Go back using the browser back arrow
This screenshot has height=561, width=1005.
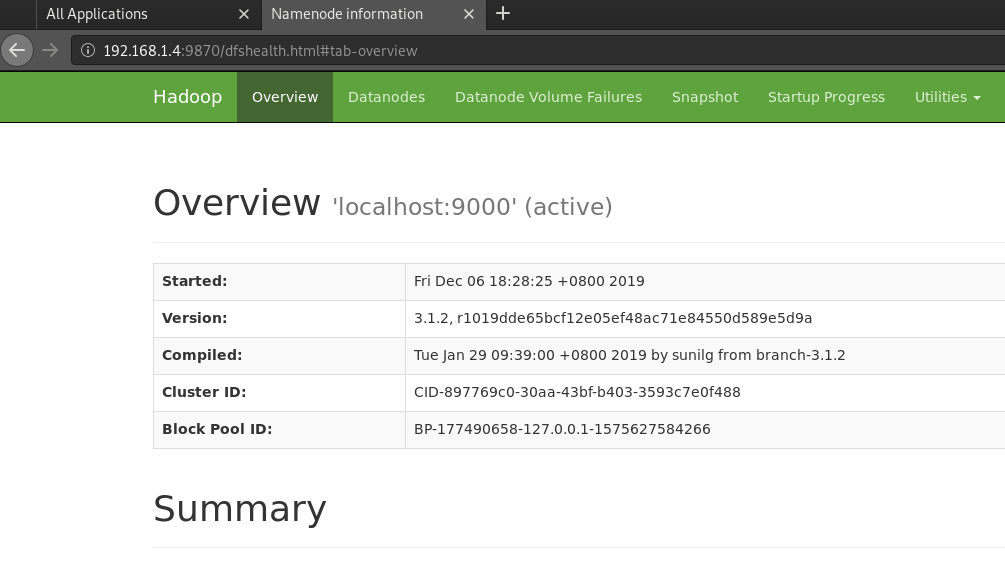click(x=17, y=50)
